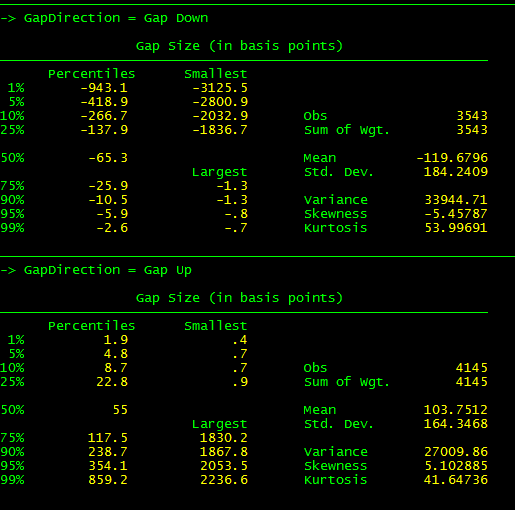Screen dimensions: 515x510
Task: Click the Gap Down variance 33944.71
Action: pos(456,199)
